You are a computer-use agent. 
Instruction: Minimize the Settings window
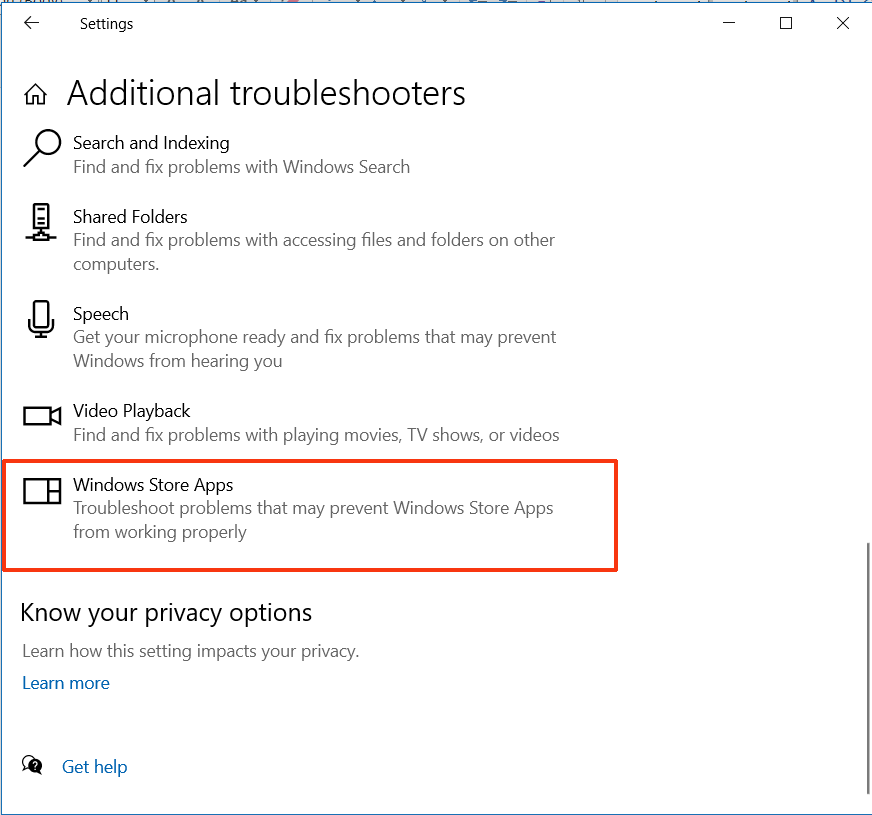[x=729, y=23]
